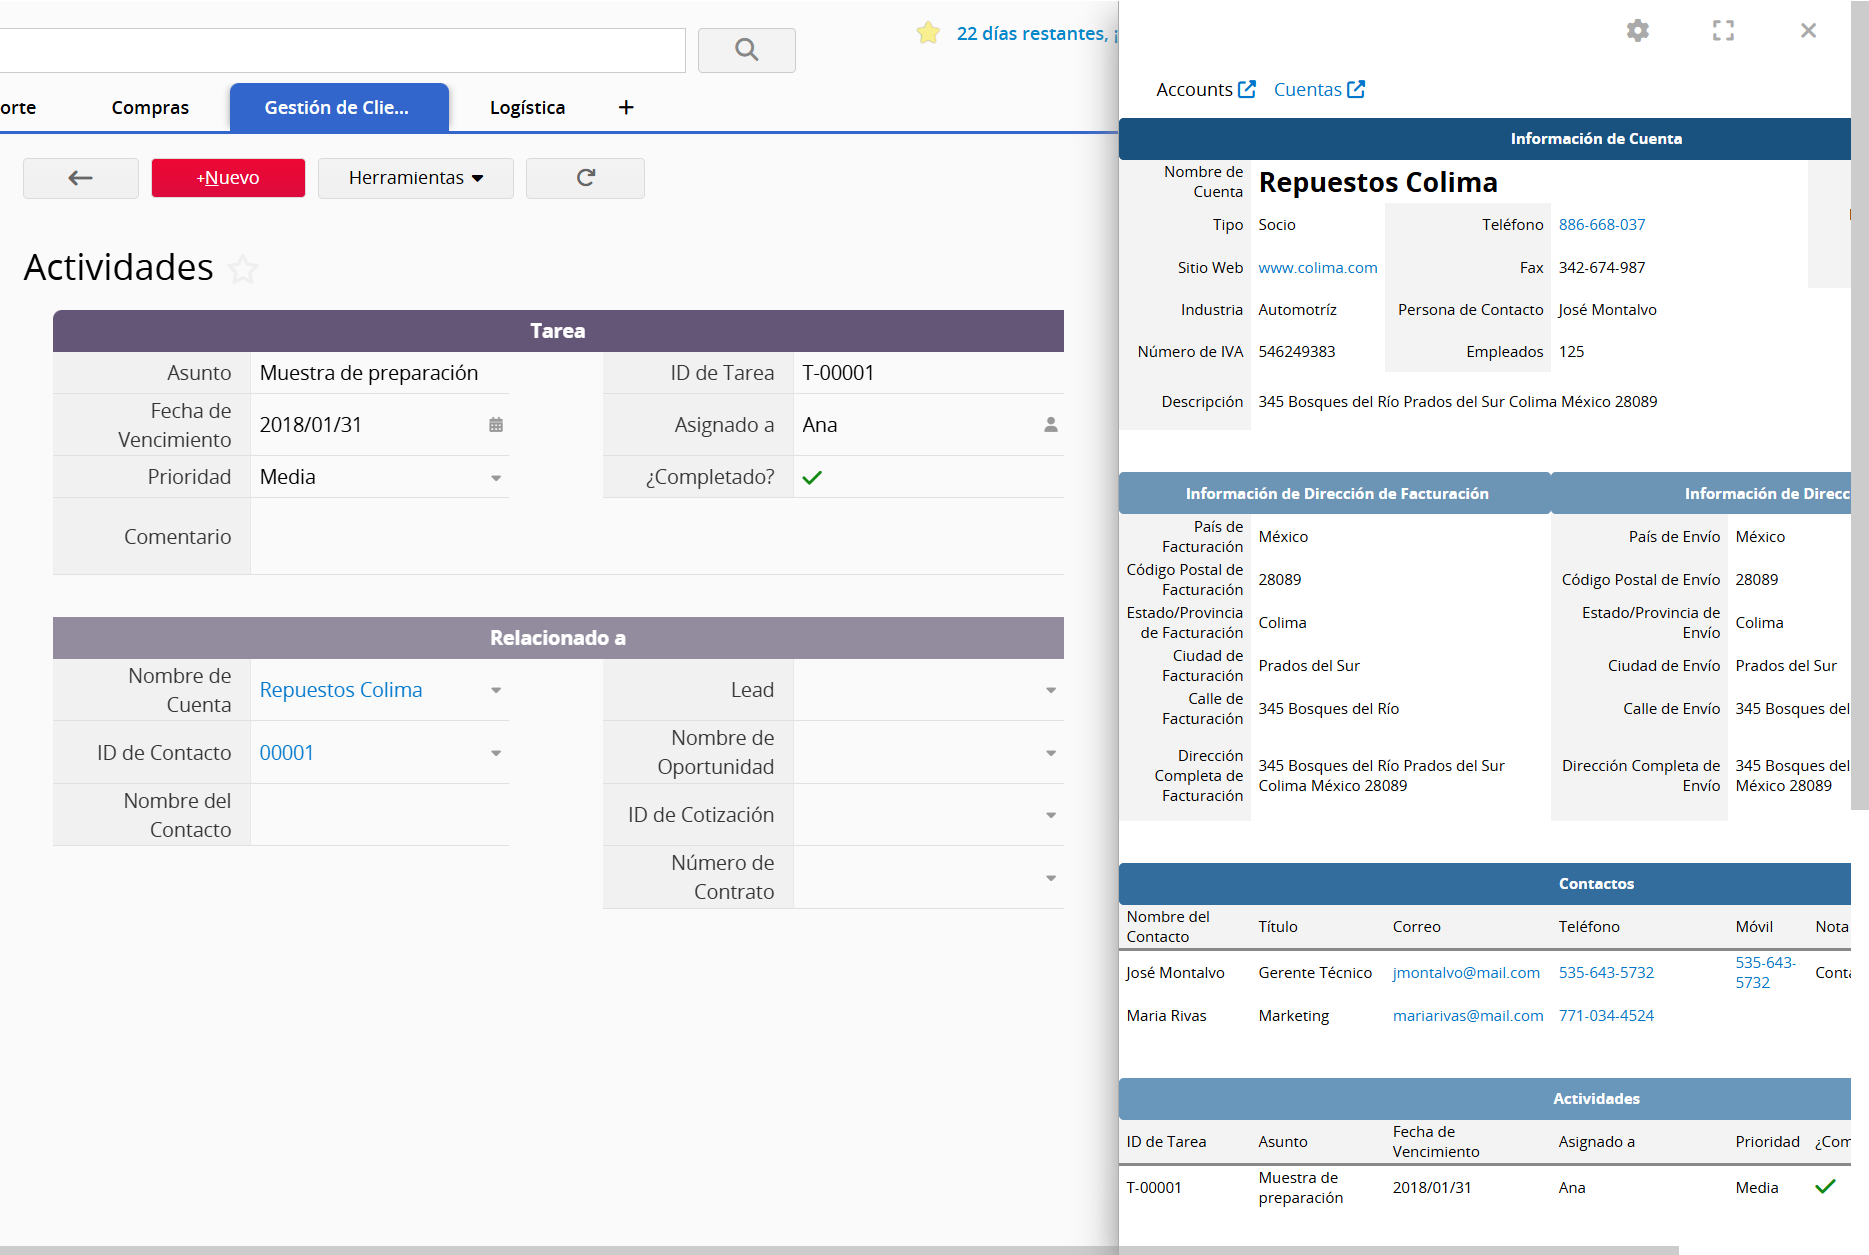Image resolution: width=1869 pixels, height=1255 pixels.
Task: Add a new tab with plus icon
Action: pos(626,107)
